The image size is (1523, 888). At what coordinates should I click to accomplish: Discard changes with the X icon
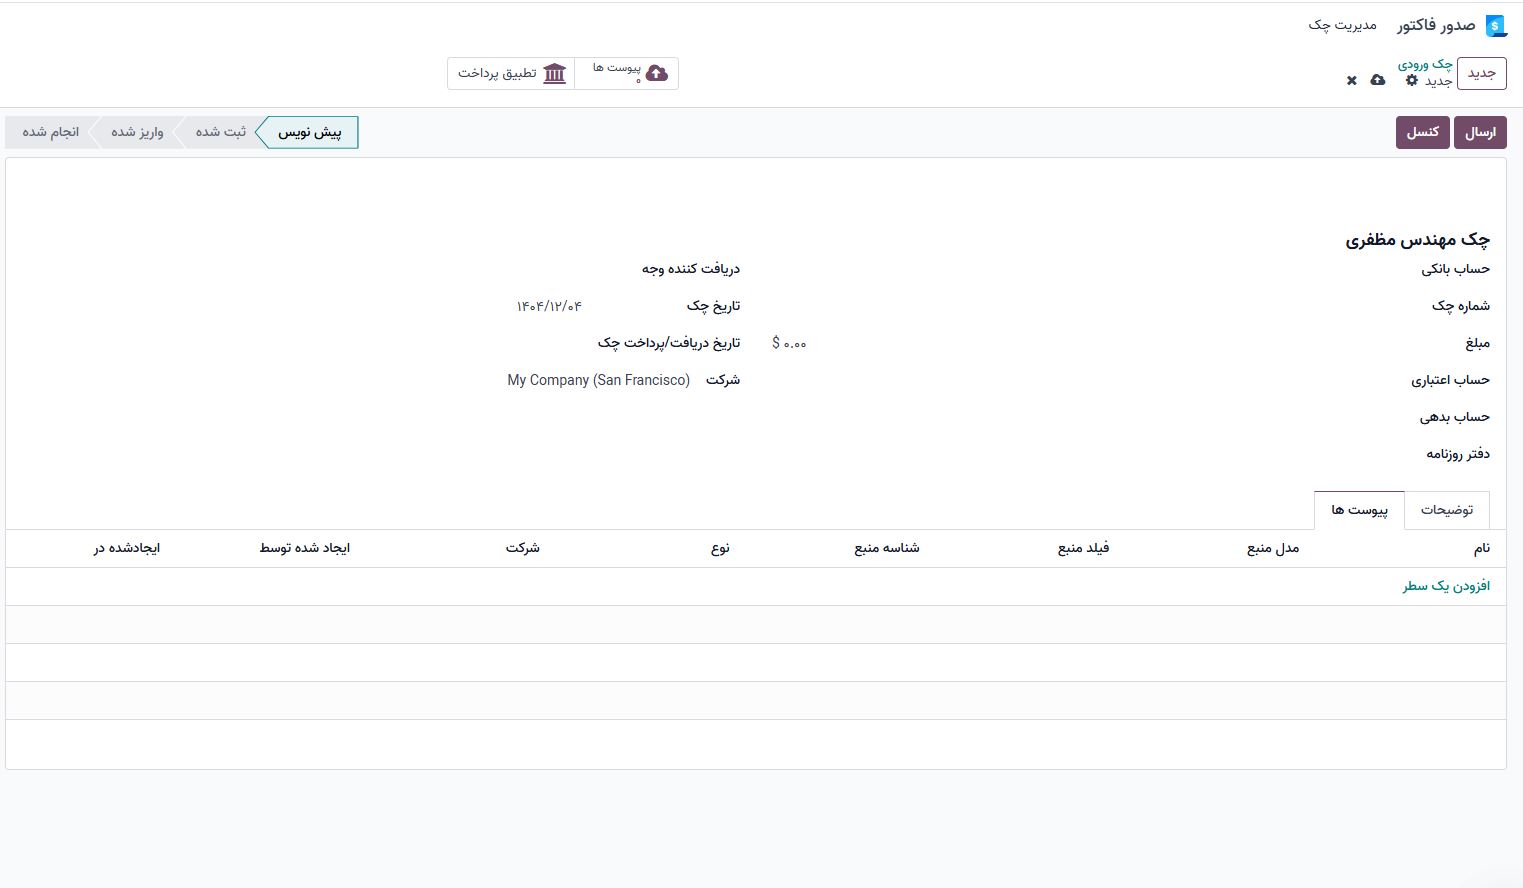[1352, 80]
